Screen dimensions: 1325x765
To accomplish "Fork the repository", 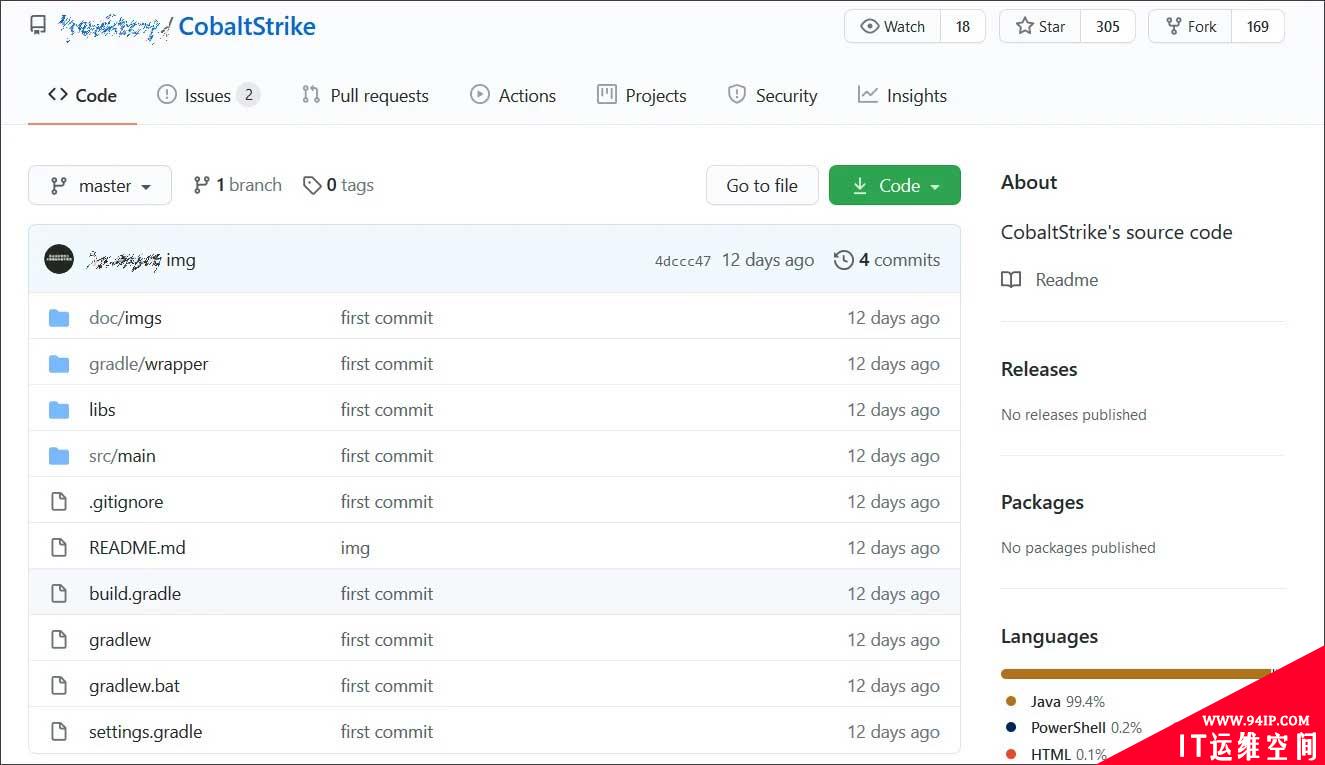I will click(x=1190, y=27).
